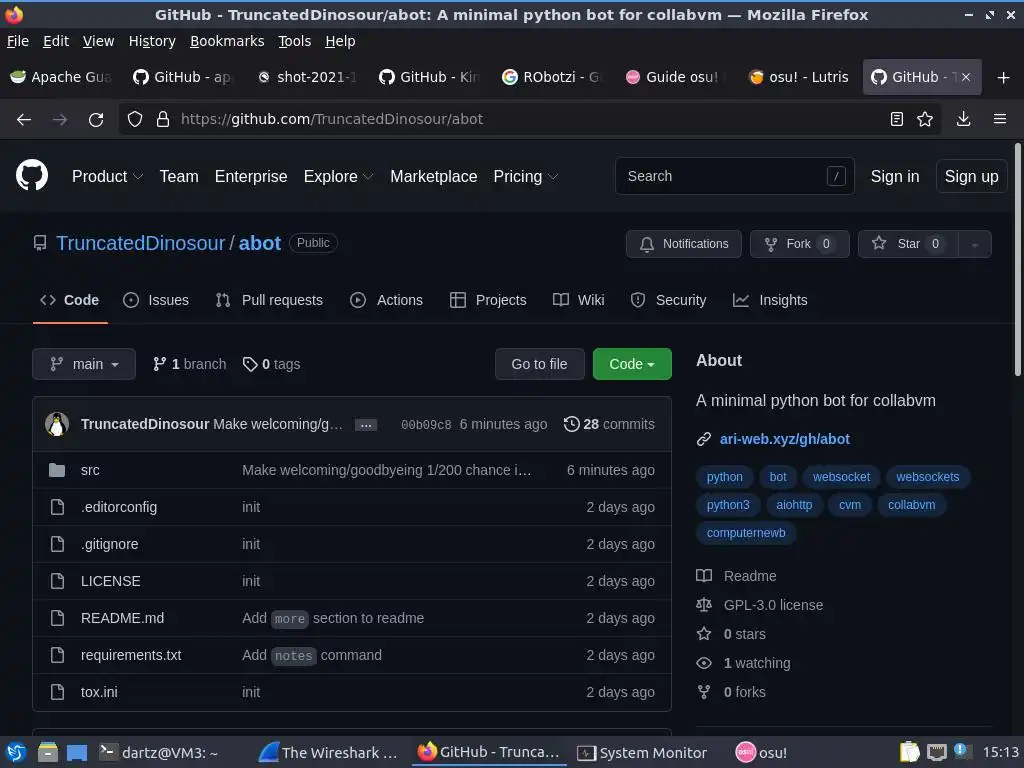Open the src folder
1024x768 pixels.
tap(90, 470)
